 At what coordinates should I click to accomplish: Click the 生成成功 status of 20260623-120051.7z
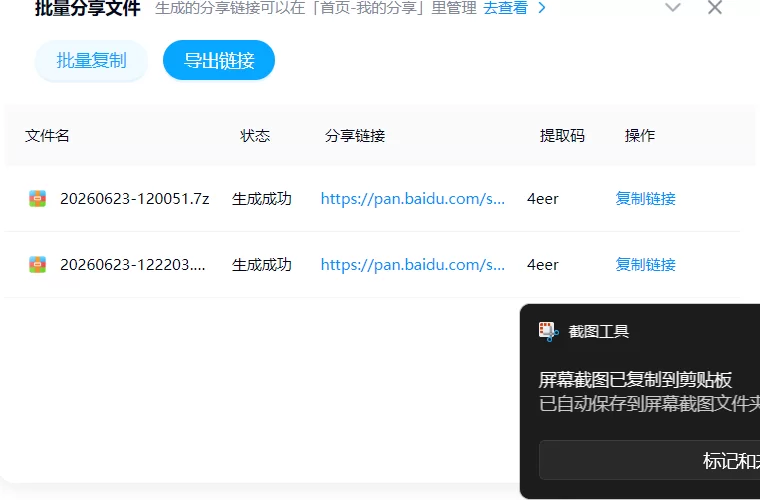coord(262,199)
